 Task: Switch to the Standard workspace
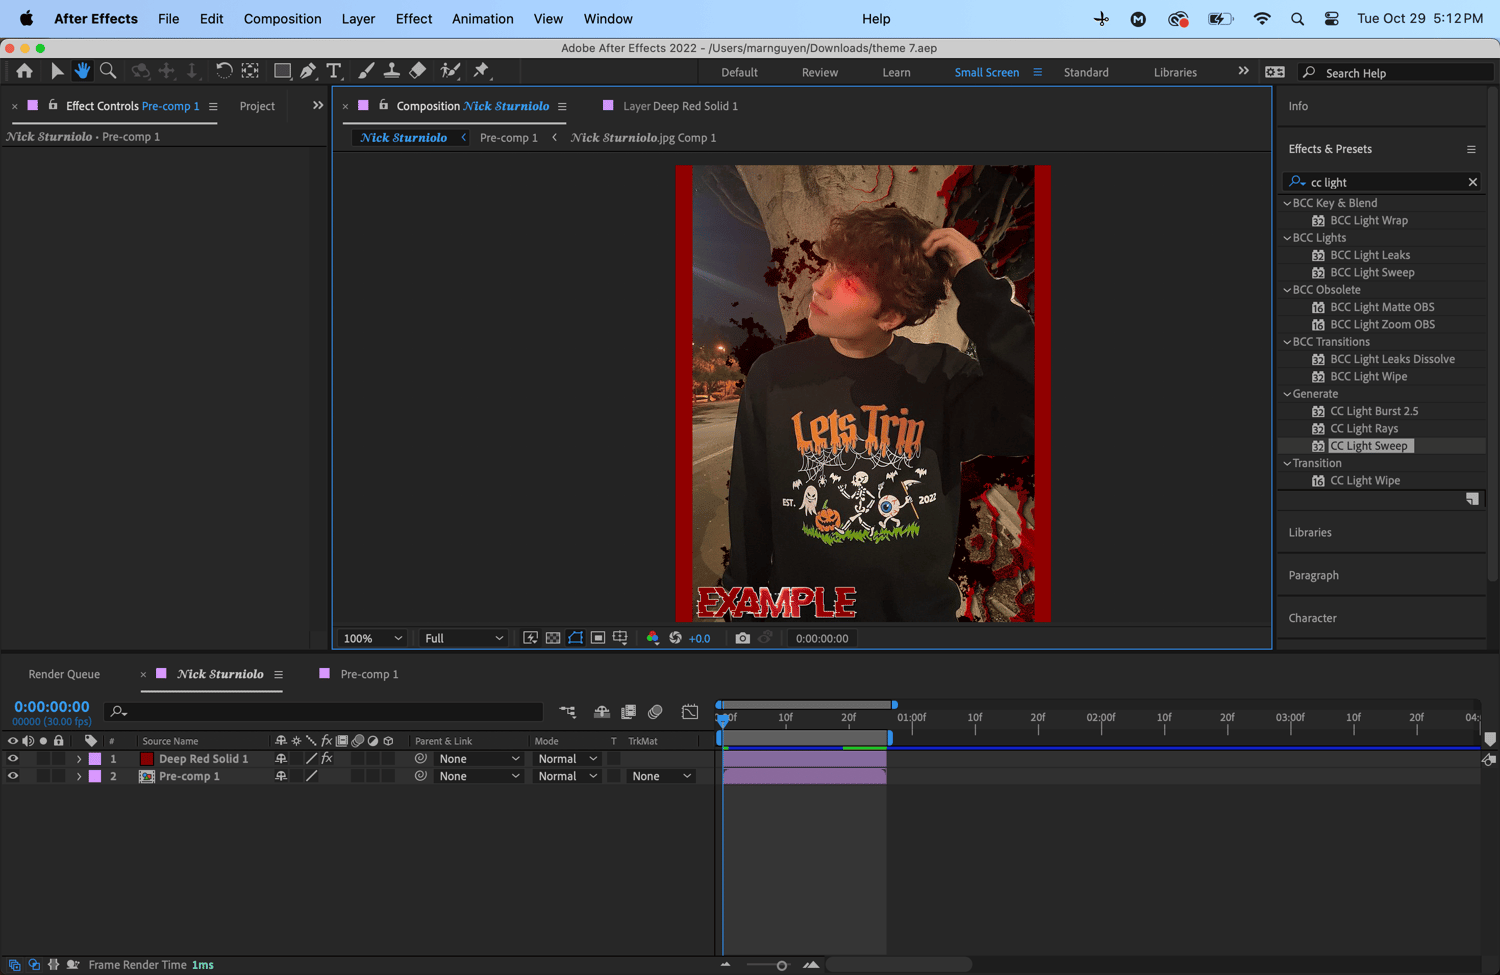tap(1085, 72)
